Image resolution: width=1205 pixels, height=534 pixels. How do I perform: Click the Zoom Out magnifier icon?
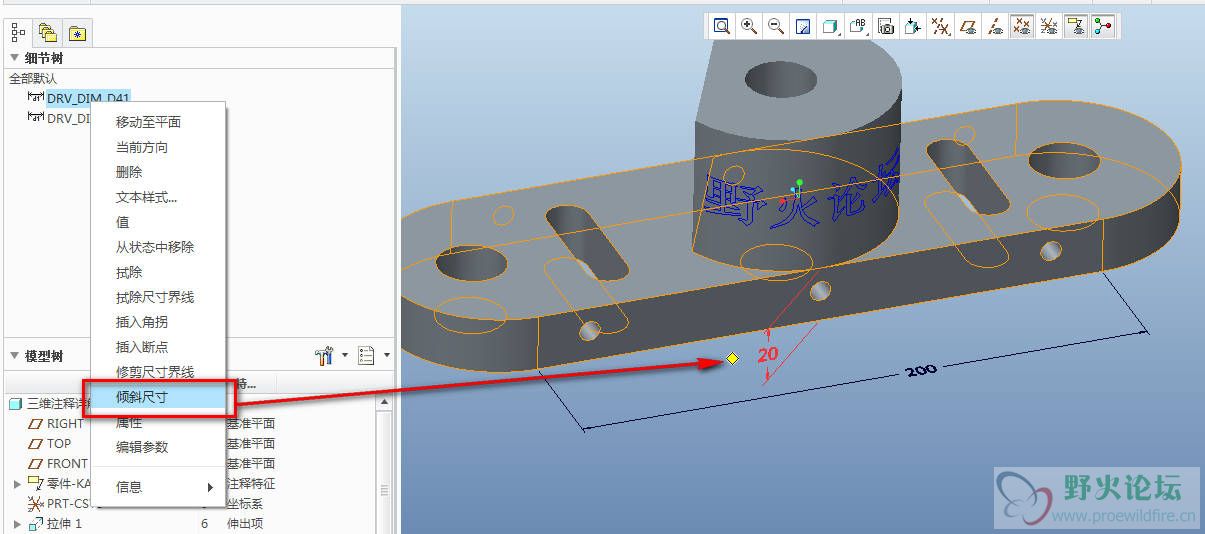[775, 26]
